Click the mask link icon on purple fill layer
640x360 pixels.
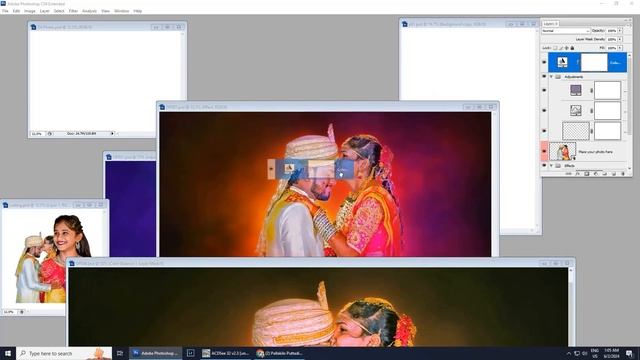click(591, 90)
